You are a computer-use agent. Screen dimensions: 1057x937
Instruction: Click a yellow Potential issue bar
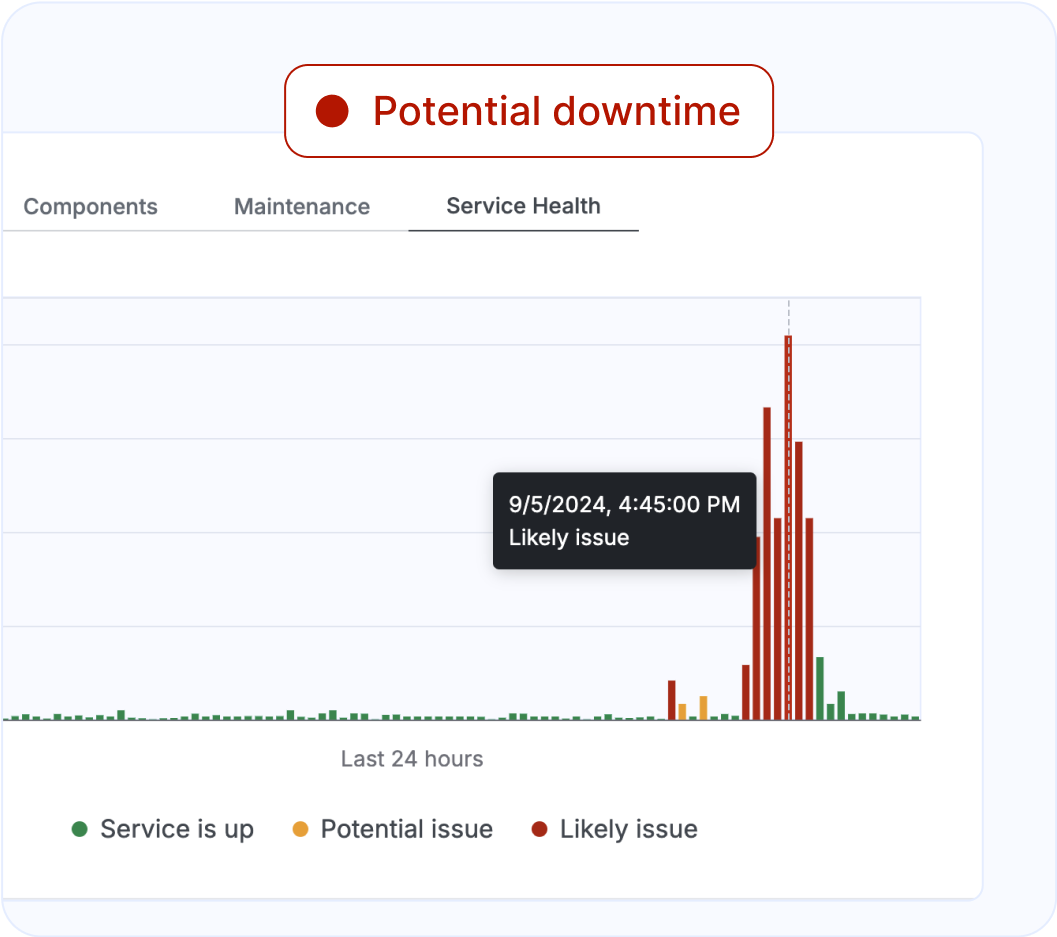click(702, 708)
